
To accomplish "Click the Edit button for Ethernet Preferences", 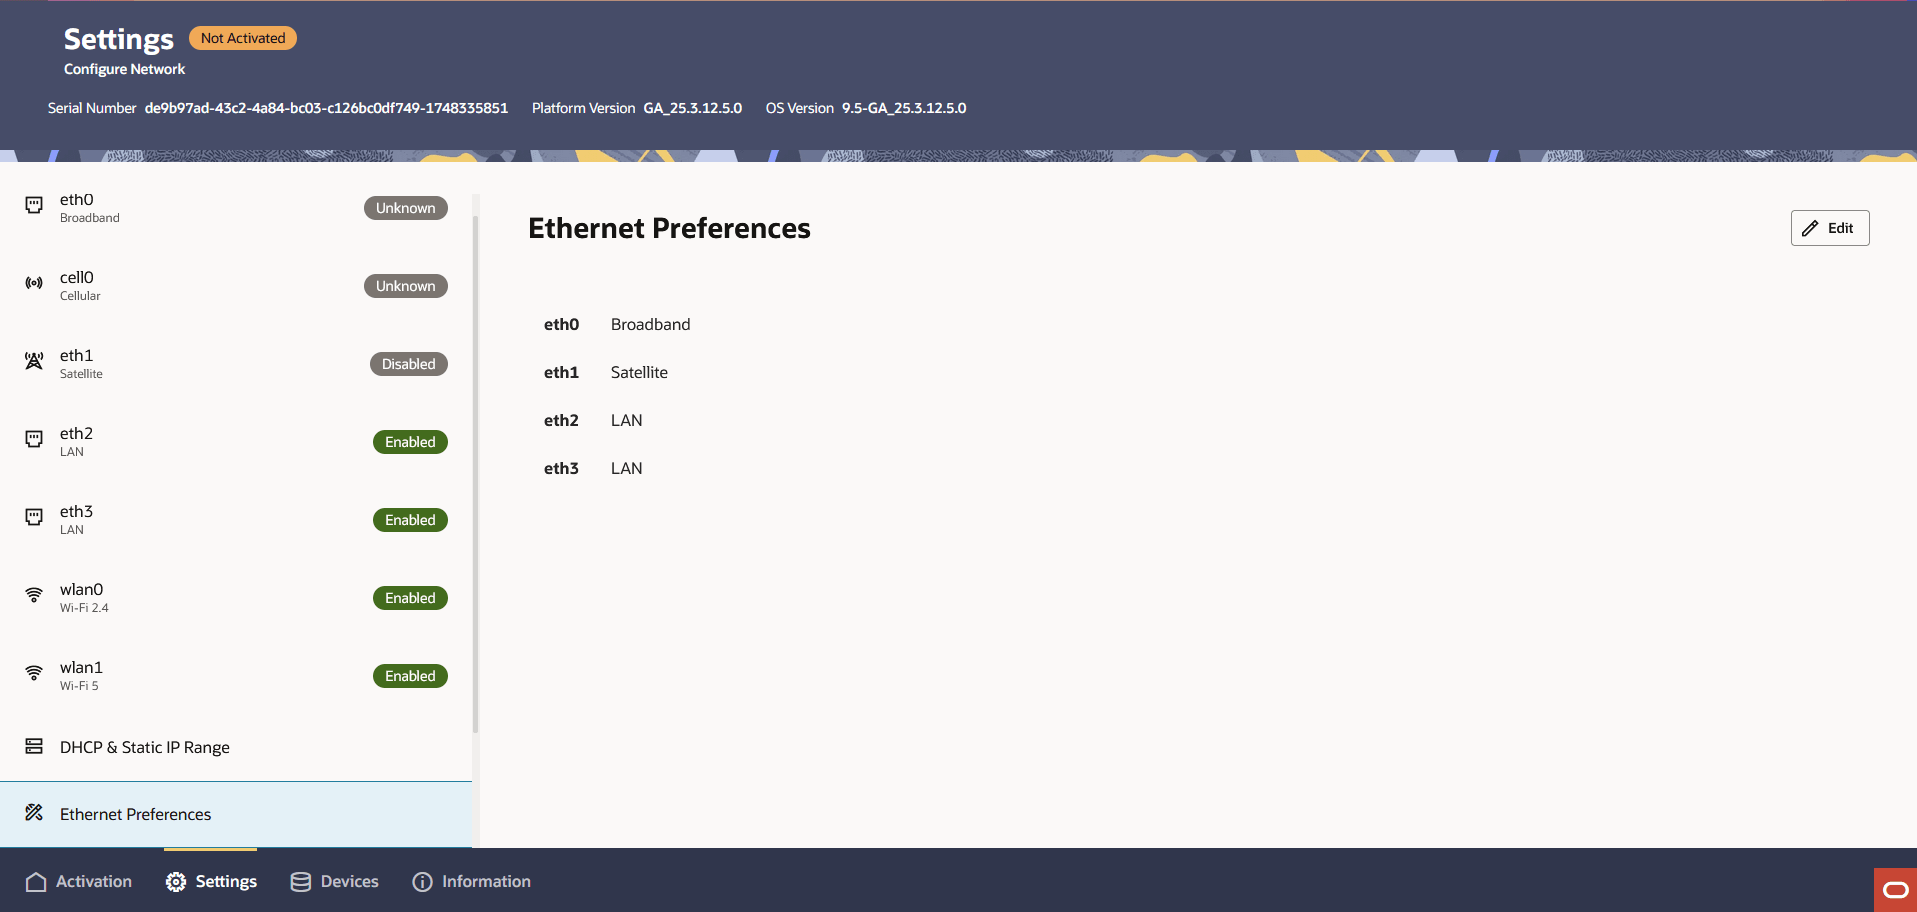I will click(1829, 227).
